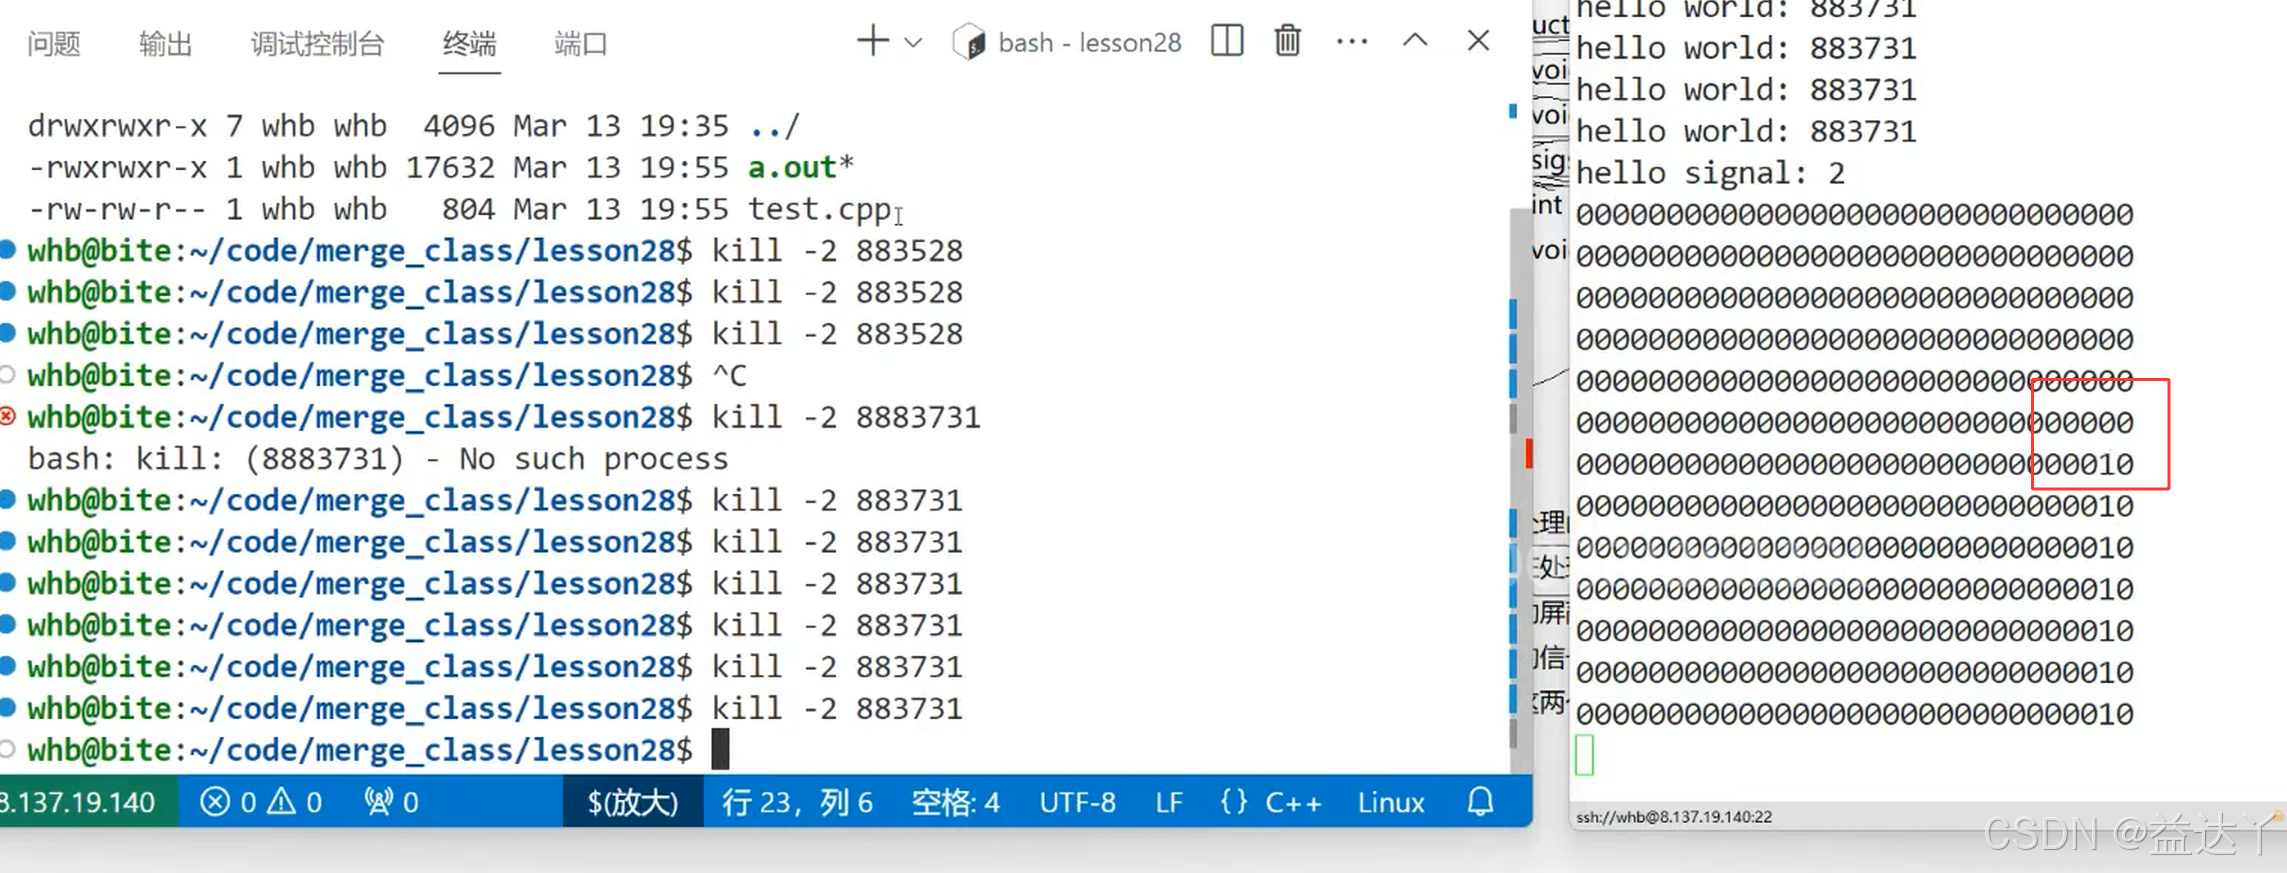Viewport: 2287px width, 873px height.
Task: Click the failed command error decoration icon
Action: click(x=8, y=416)
